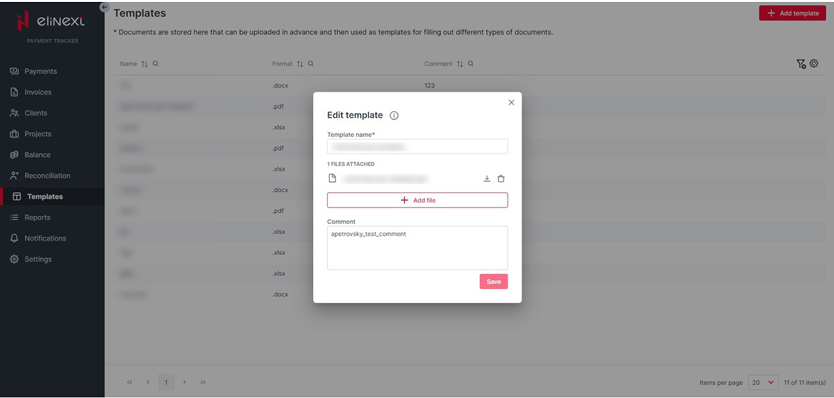Search within the Format column

(x=311, y=63)
